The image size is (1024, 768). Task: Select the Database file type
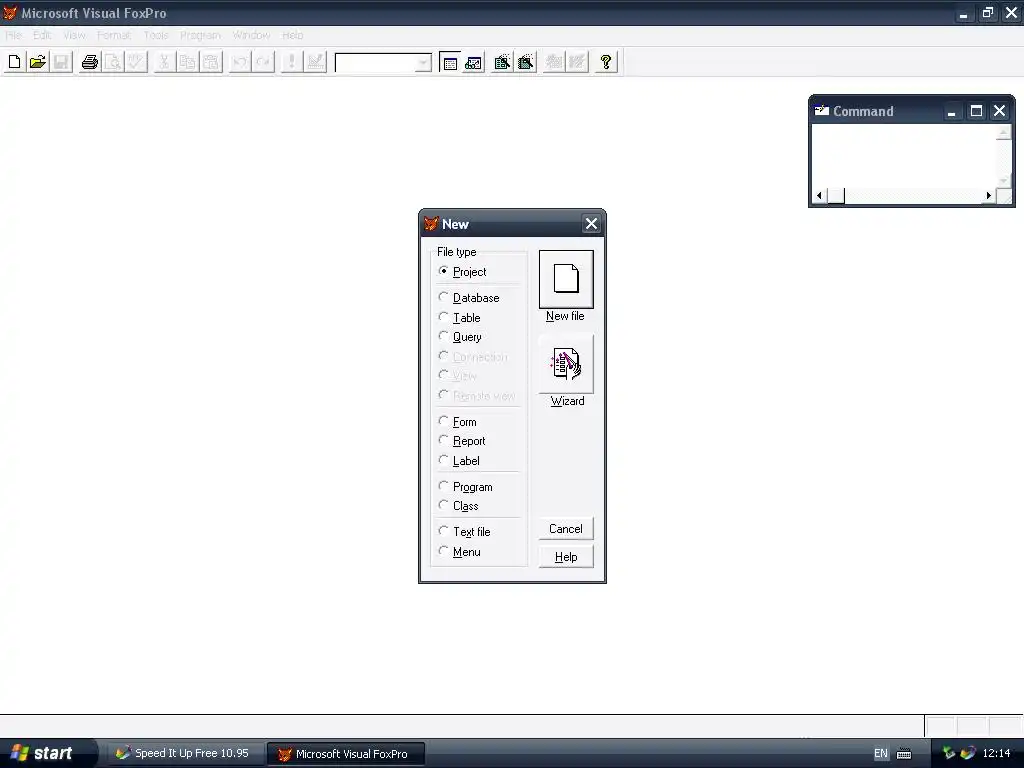point(469,298)
